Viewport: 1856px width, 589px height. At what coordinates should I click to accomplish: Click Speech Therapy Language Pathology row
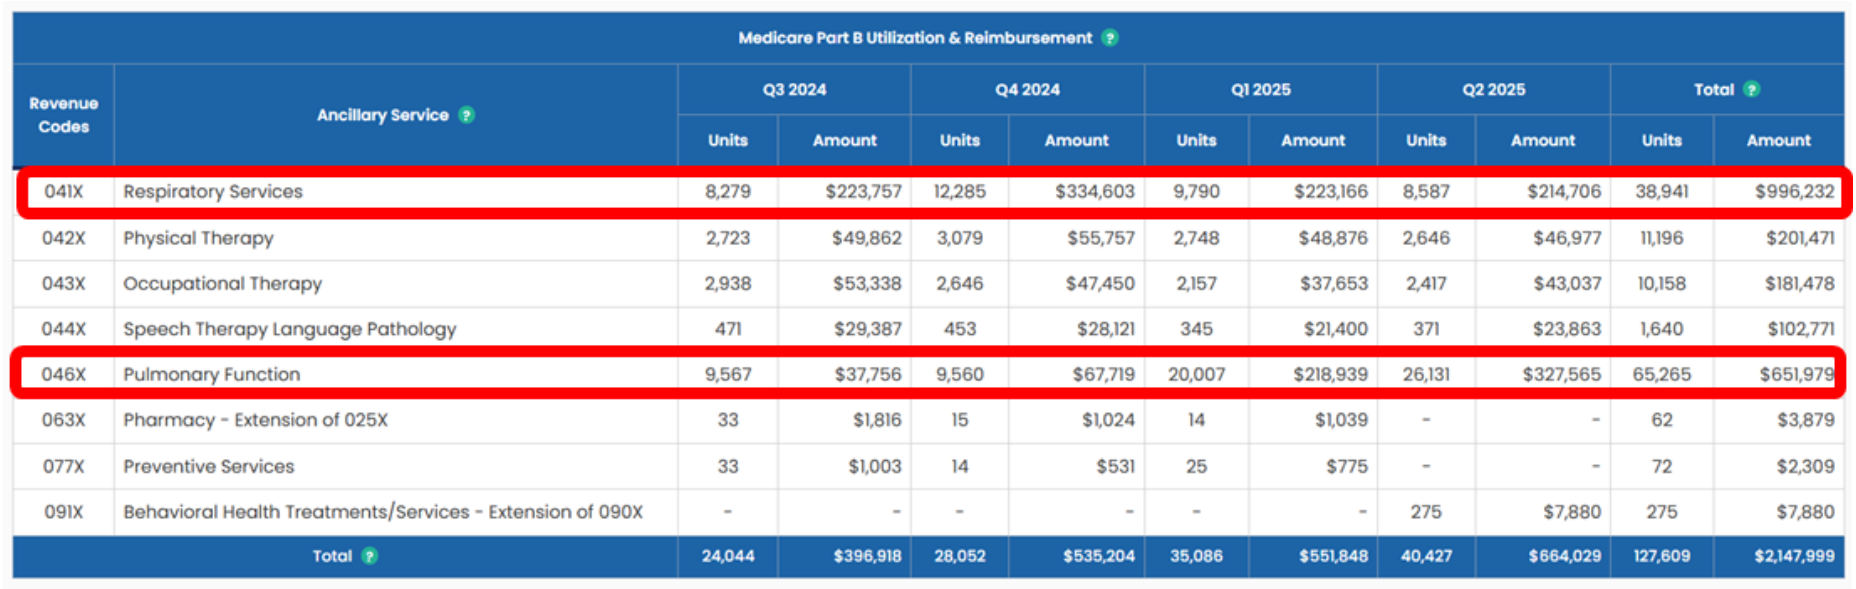tap(289, 329)
